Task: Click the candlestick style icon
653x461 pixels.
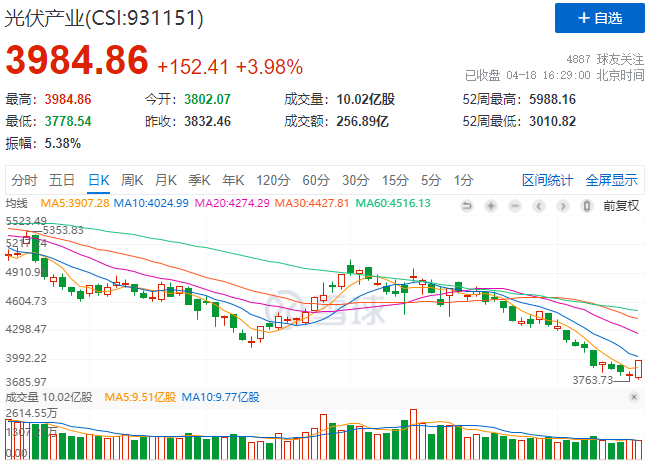Action: coord(584,205)
